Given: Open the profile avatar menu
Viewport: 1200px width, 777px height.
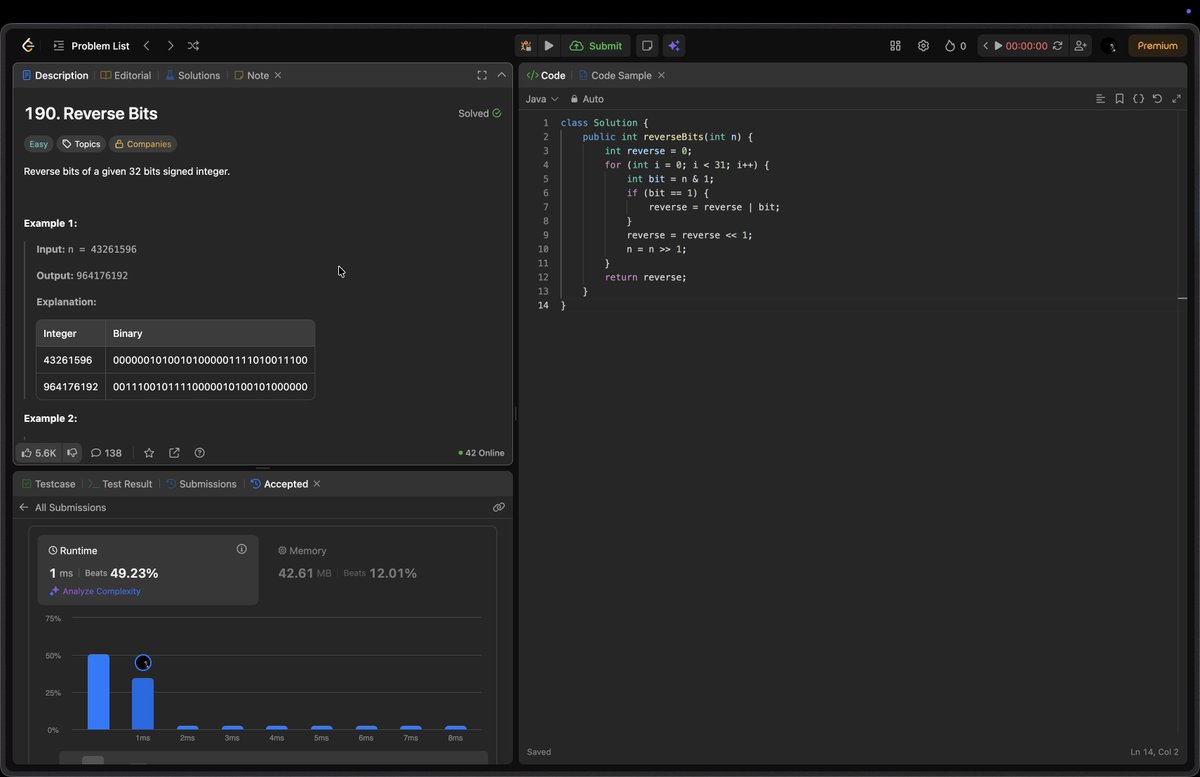Looking at the screenshot, I should [x=1108, y=46].
